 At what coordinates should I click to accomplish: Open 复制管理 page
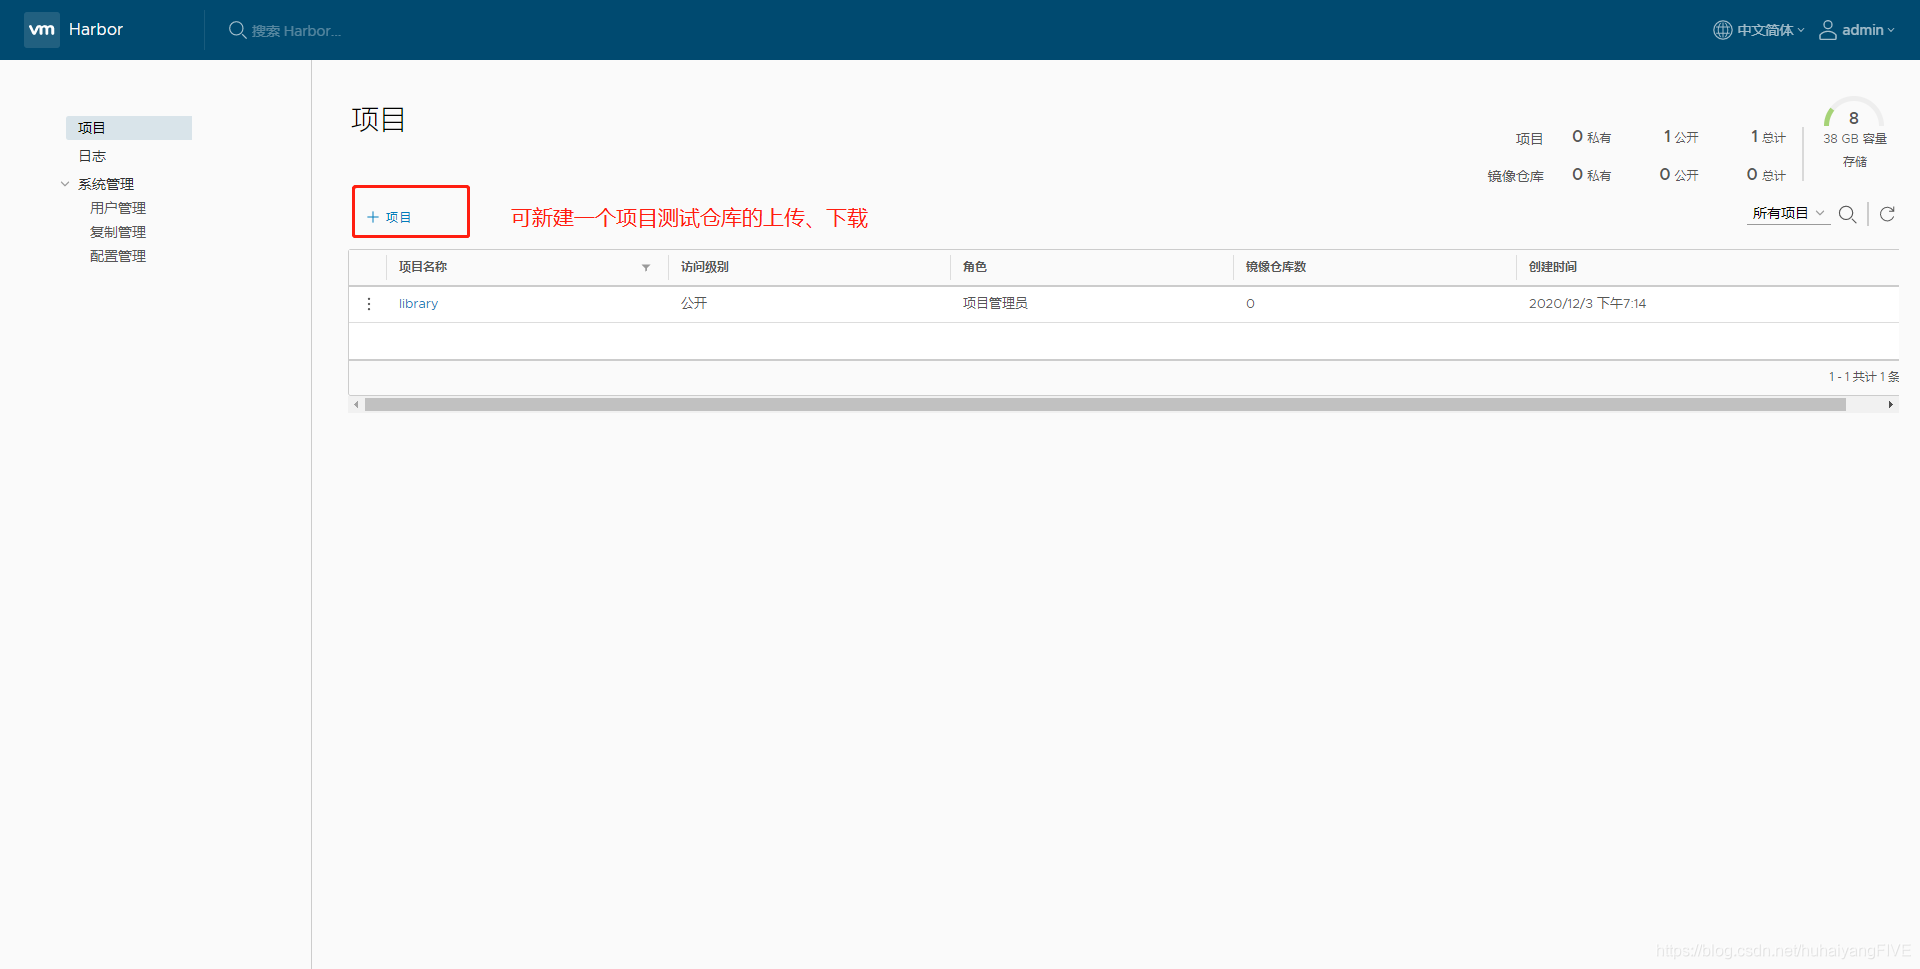[118, 232]
